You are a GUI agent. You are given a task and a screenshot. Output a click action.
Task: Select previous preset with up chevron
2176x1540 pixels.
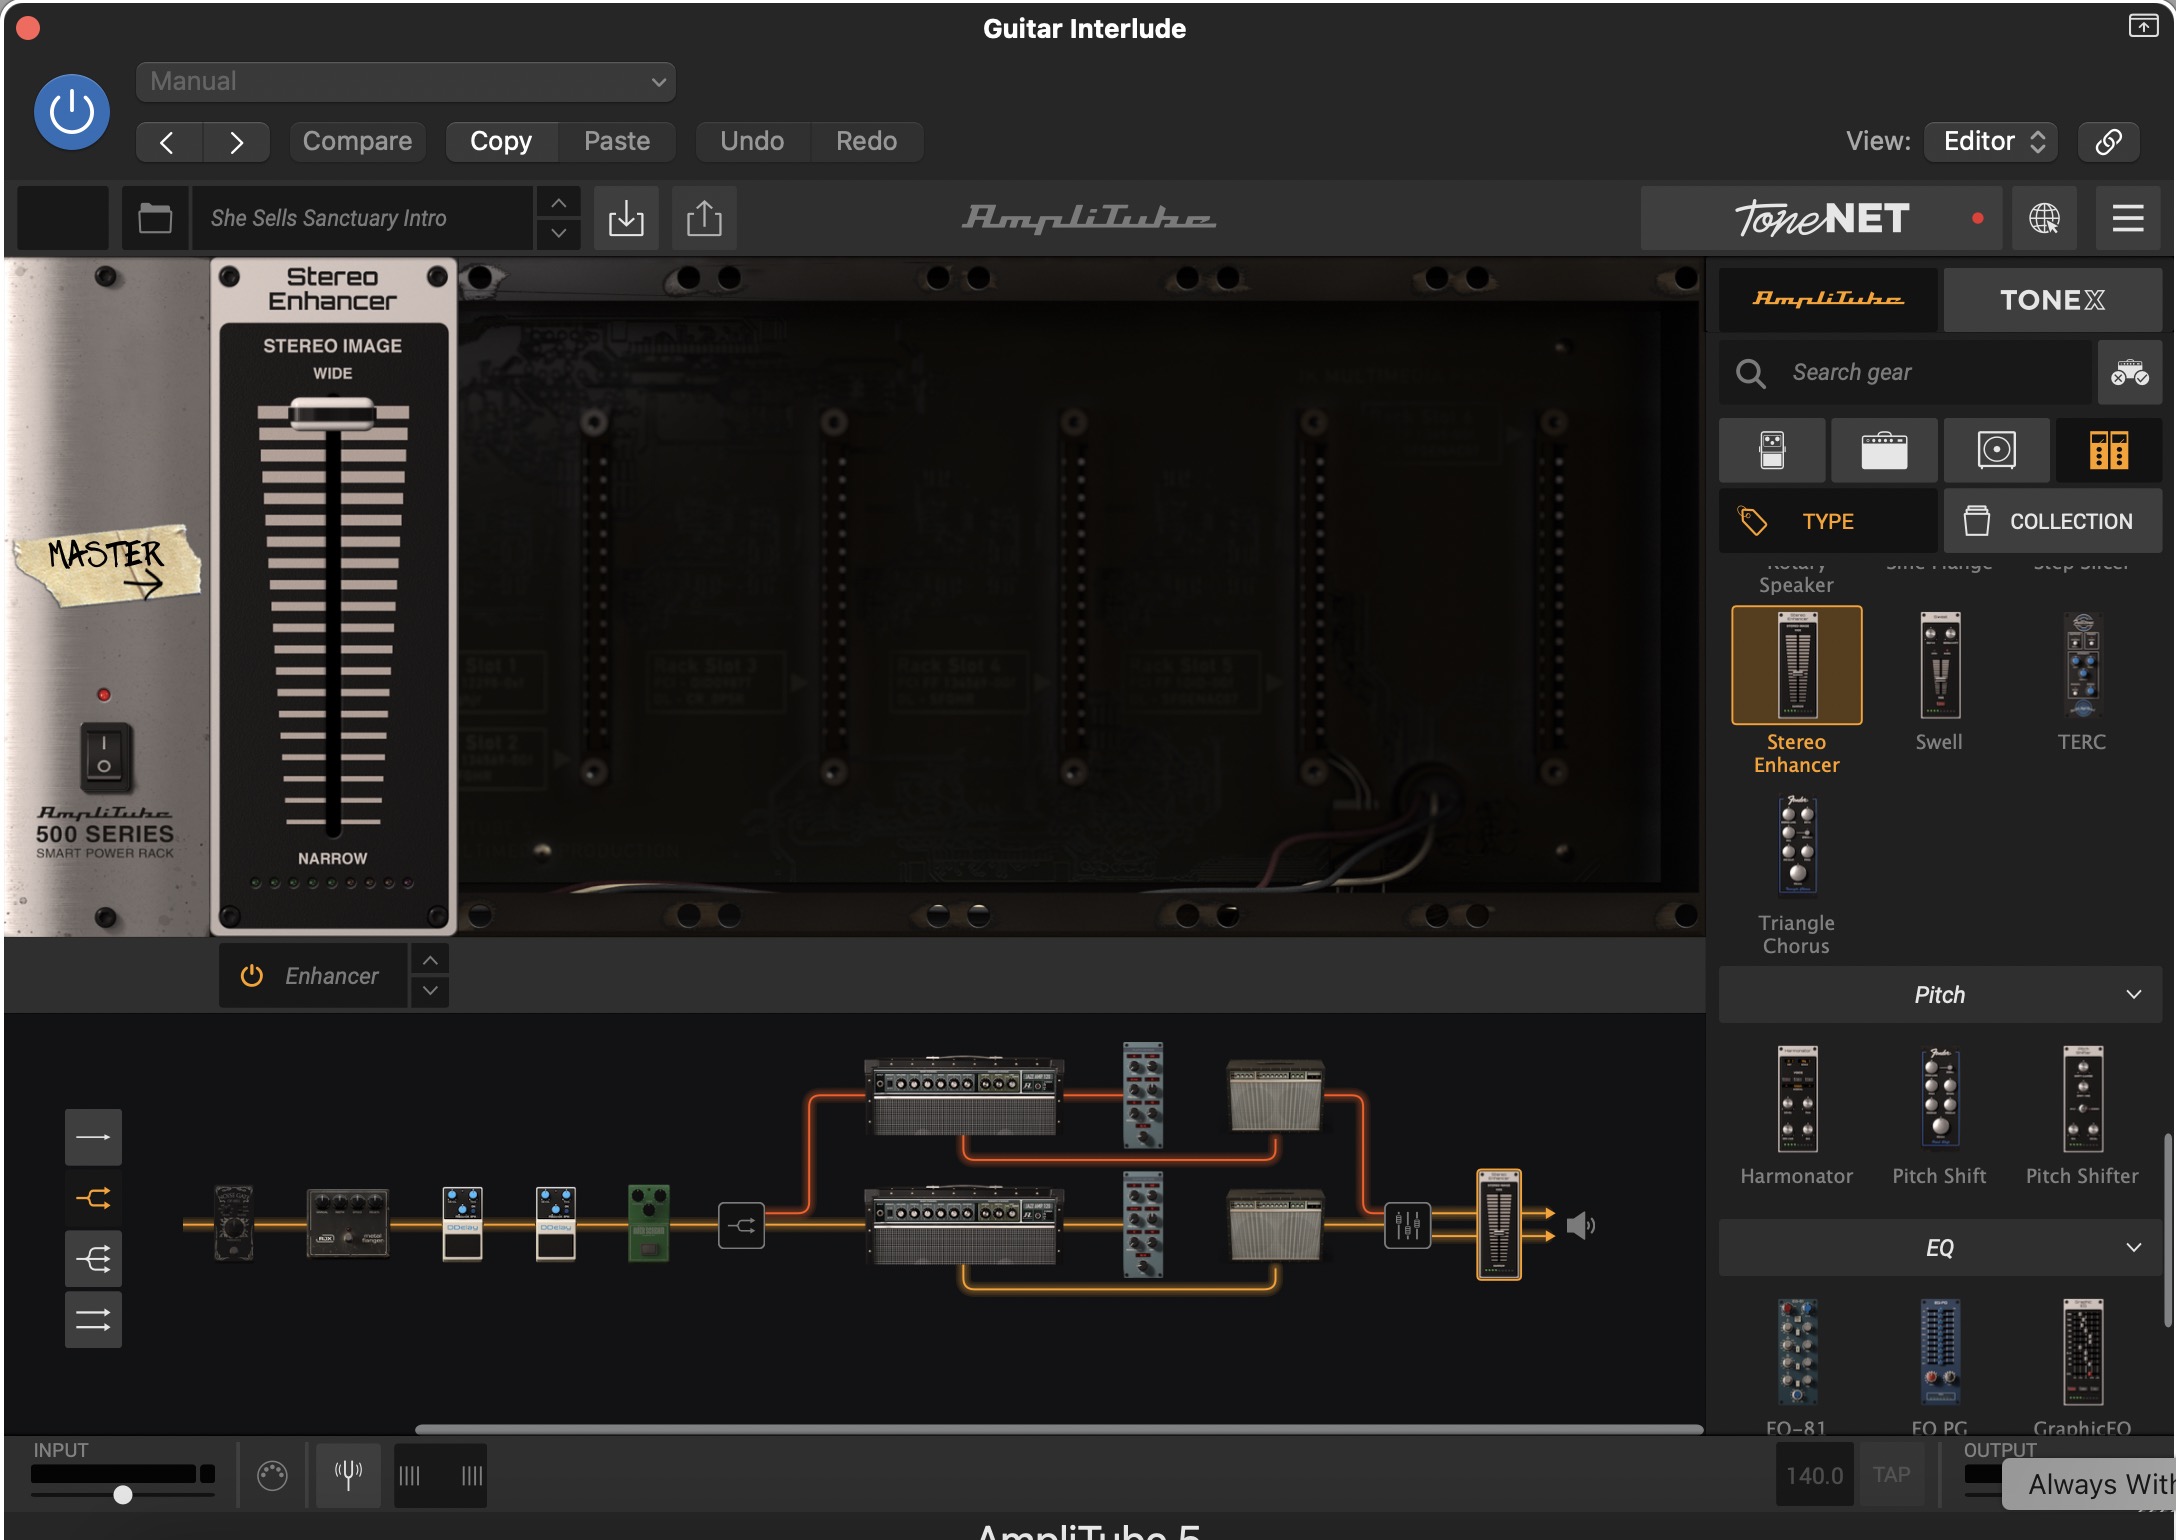(559, 203)
